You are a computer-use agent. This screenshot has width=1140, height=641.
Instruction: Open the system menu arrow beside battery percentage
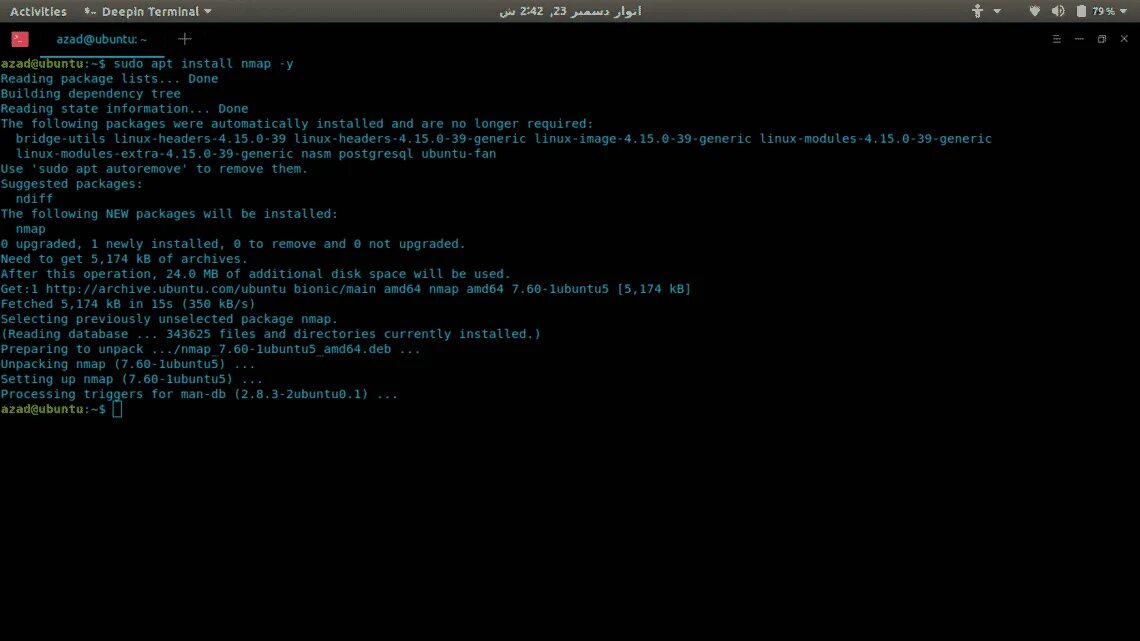(1123, 11)
